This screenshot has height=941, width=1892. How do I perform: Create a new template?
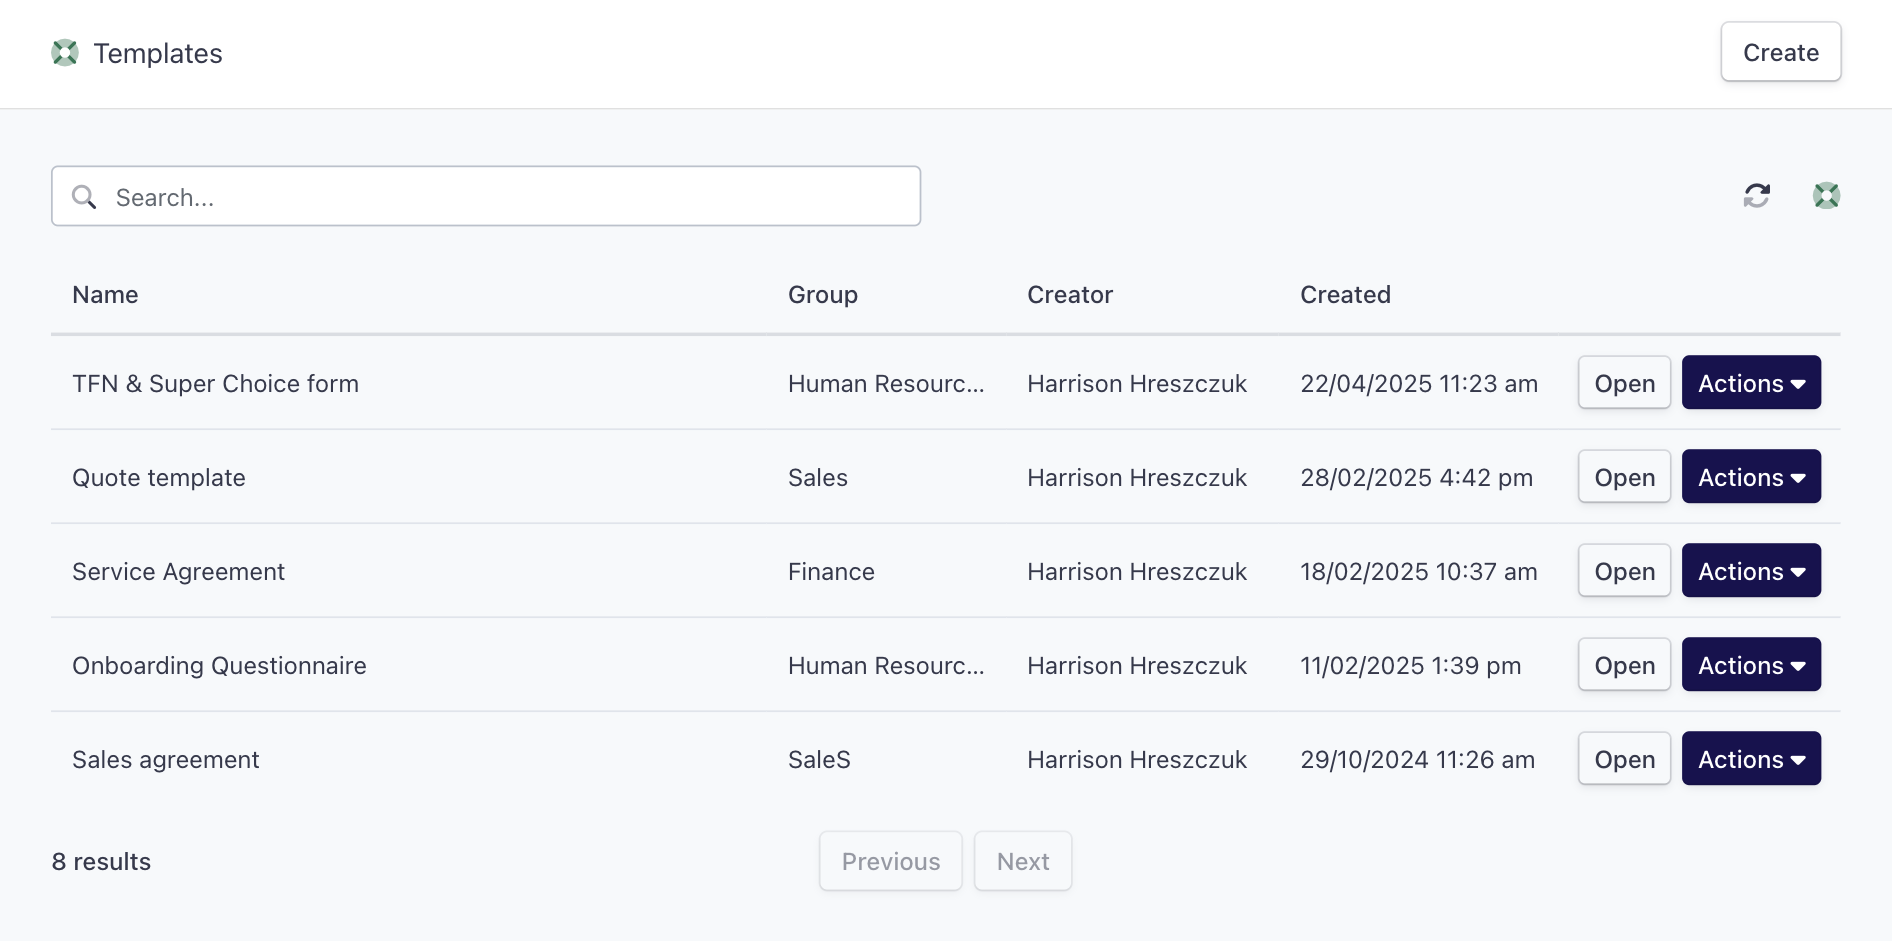1781,52
